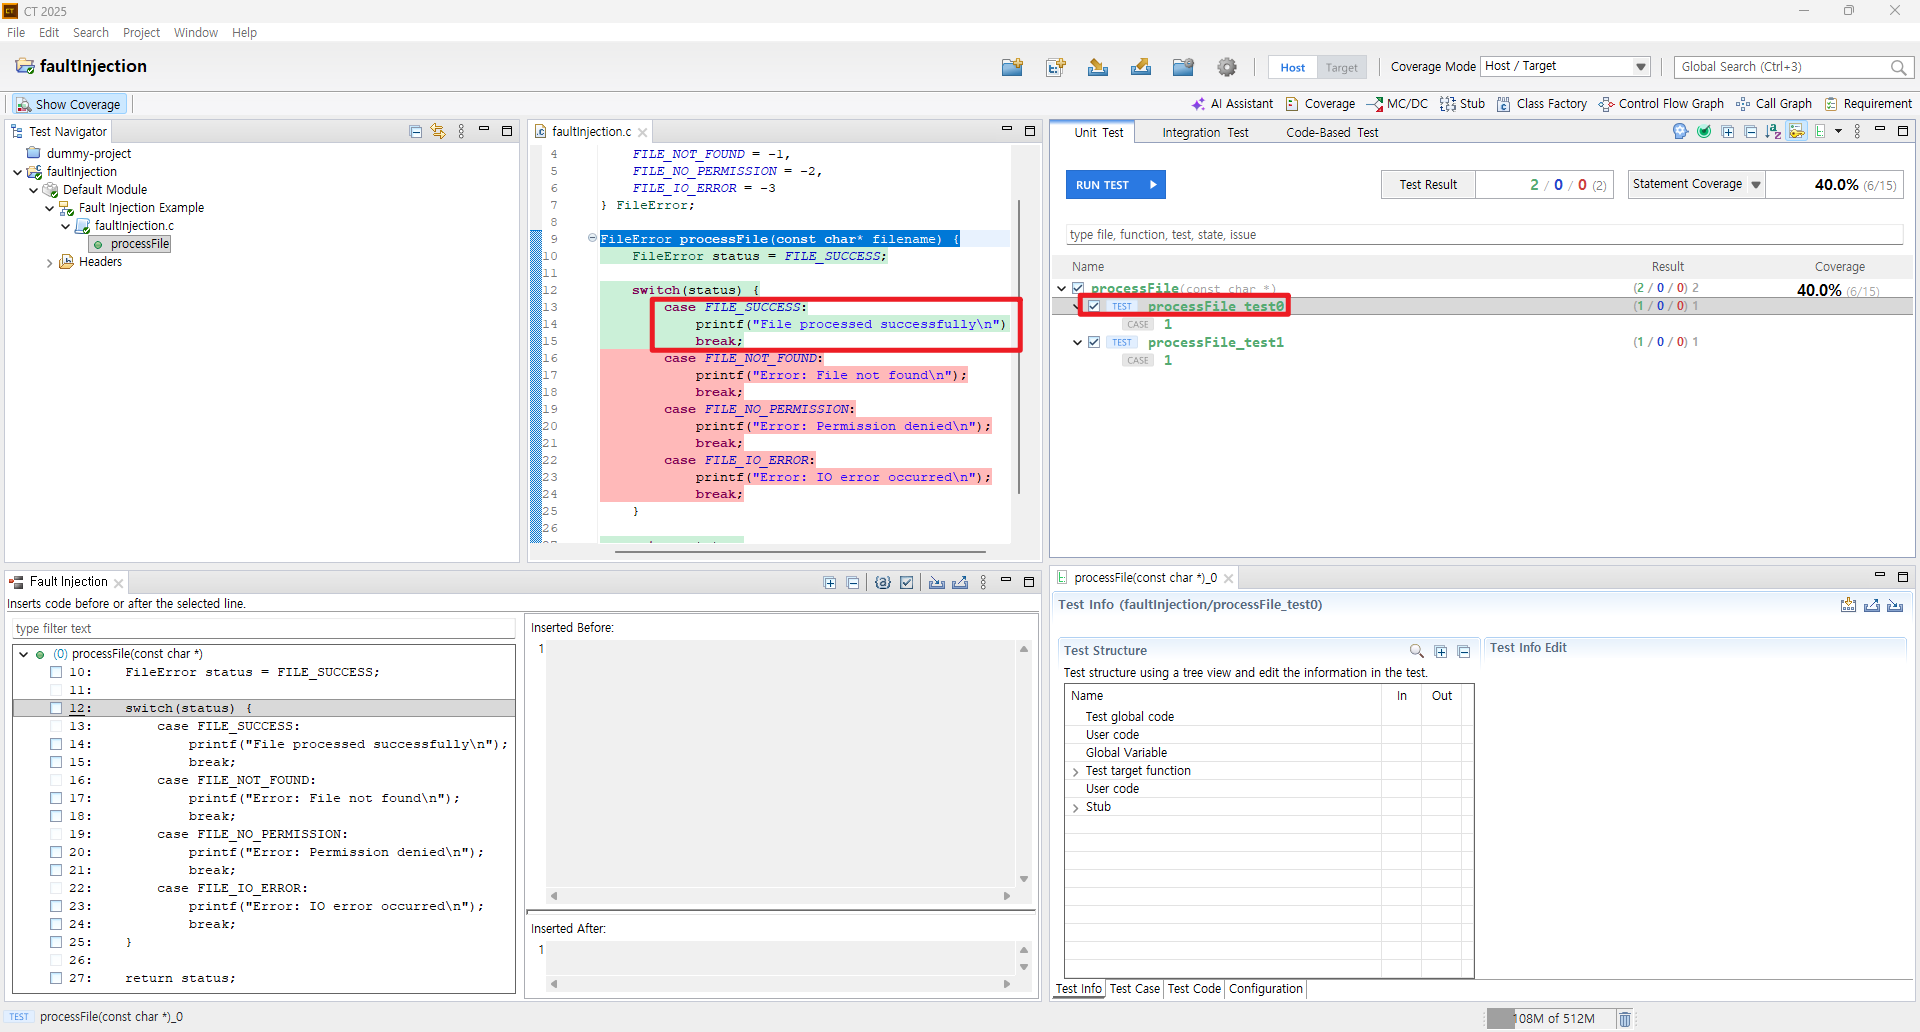1920x1032 pixels.
Task: Toggle the checkbox for processFile_test1
Action: pyautogui.click(x=1094, y=342)
